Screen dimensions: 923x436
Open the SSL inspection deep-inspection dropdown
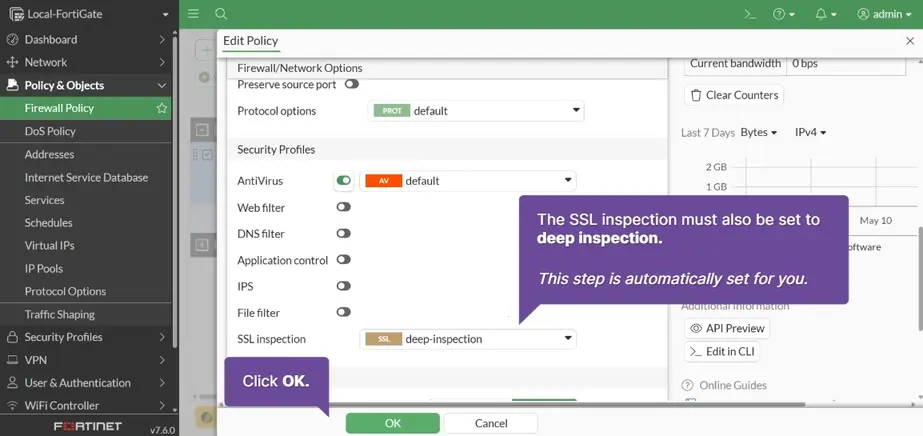468,339
